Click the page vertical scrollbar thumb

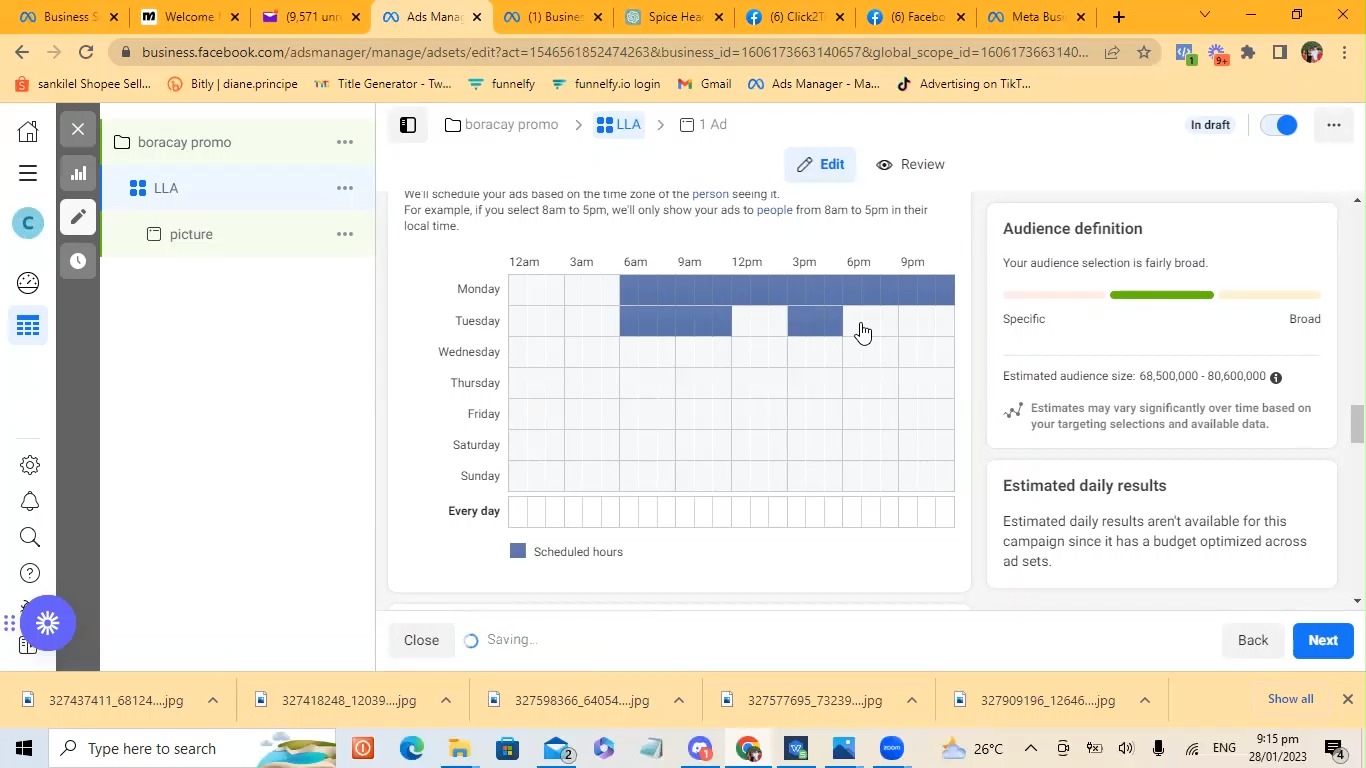click(x=1357, y=424)
